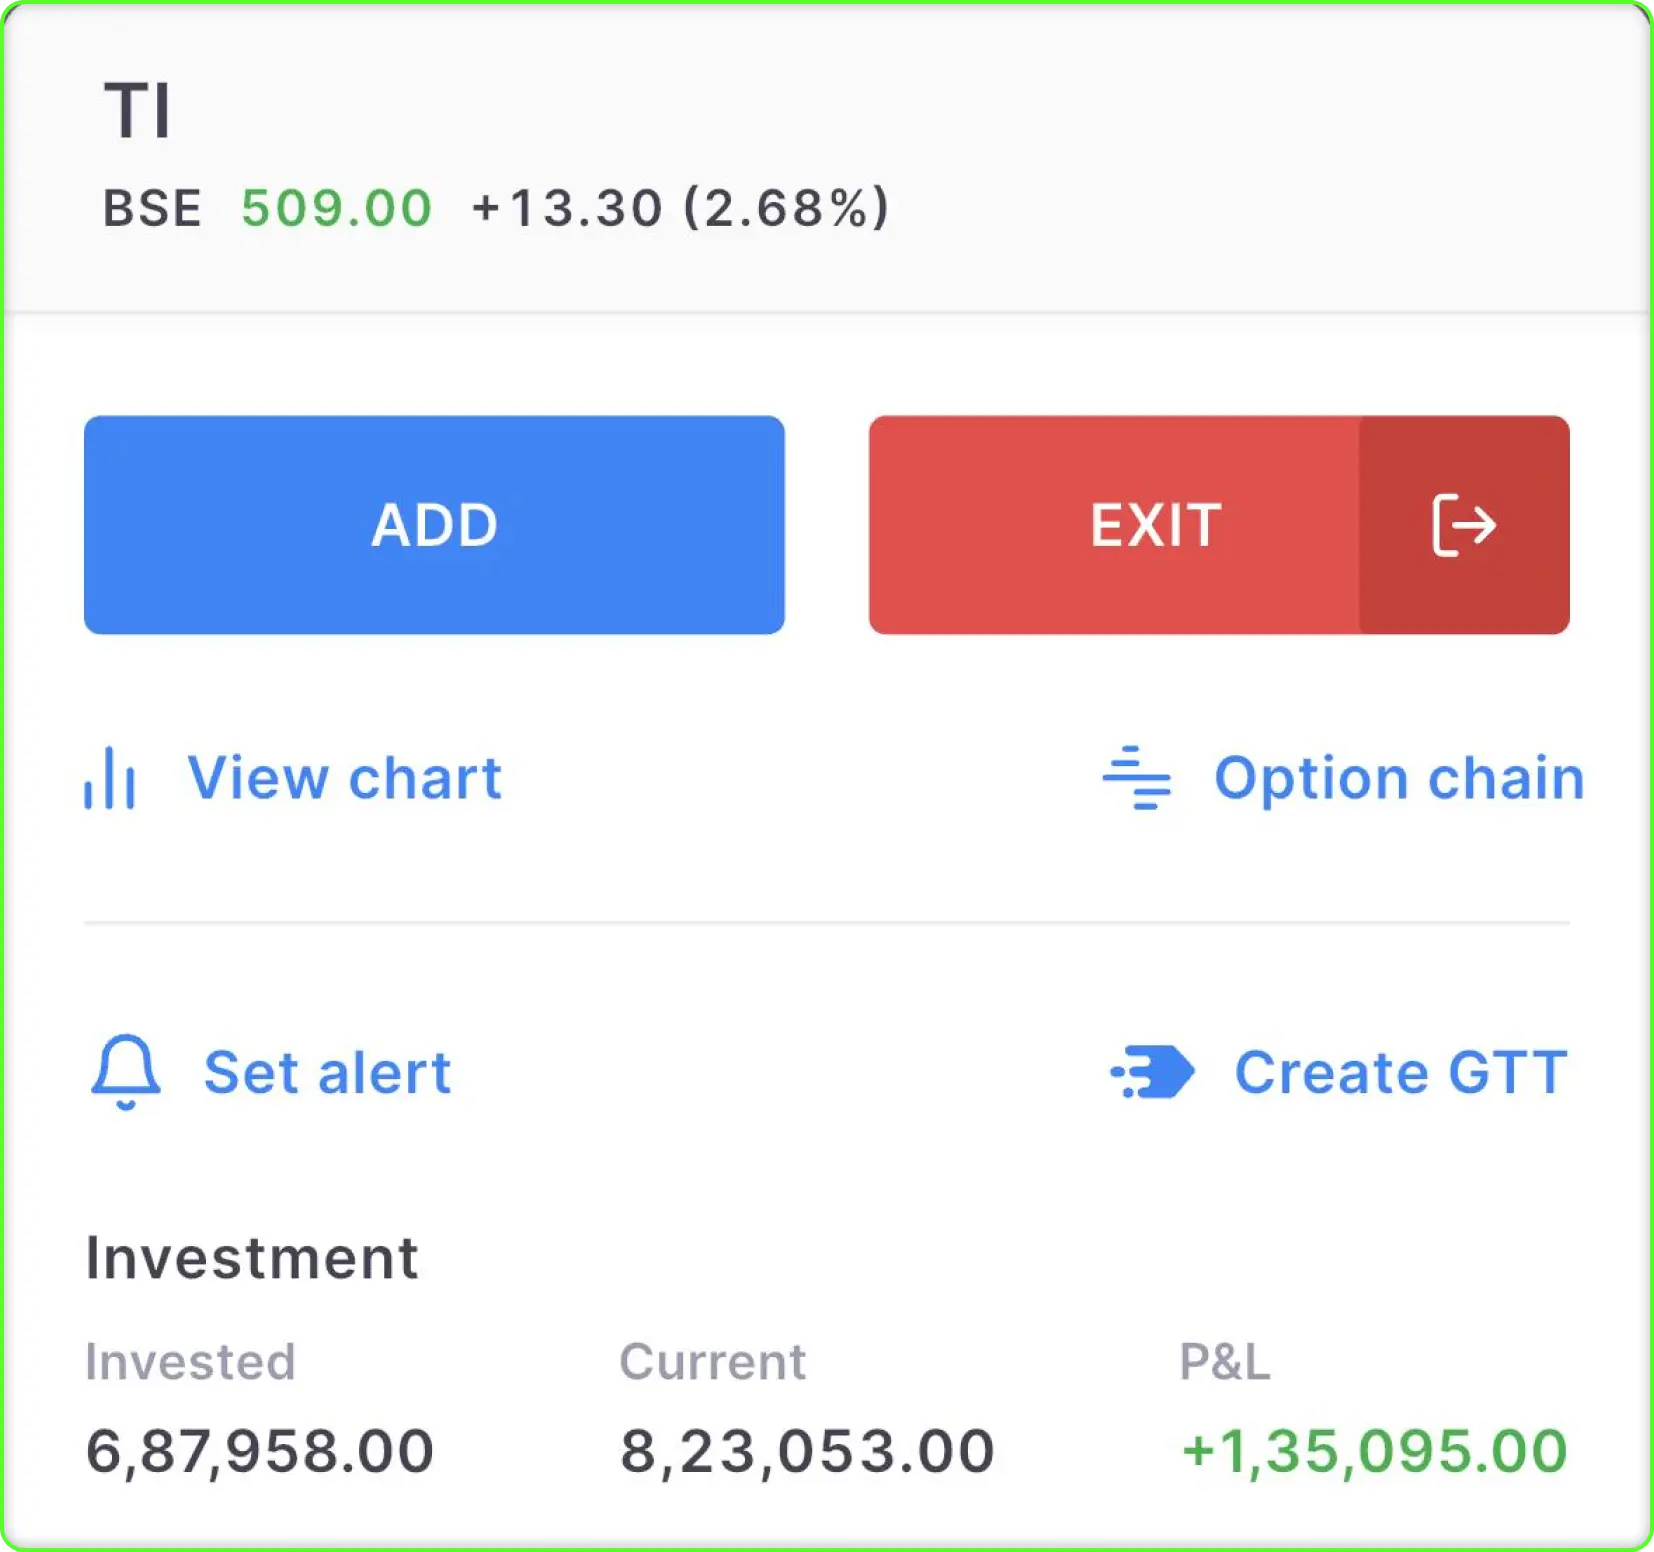
Task: Open the Option chain link
Action: (x=1398, y=778)
